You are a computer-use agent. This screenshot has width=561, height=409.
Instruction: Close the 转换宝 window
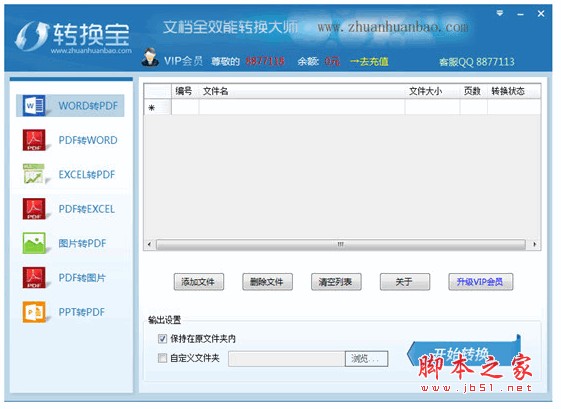541,14
